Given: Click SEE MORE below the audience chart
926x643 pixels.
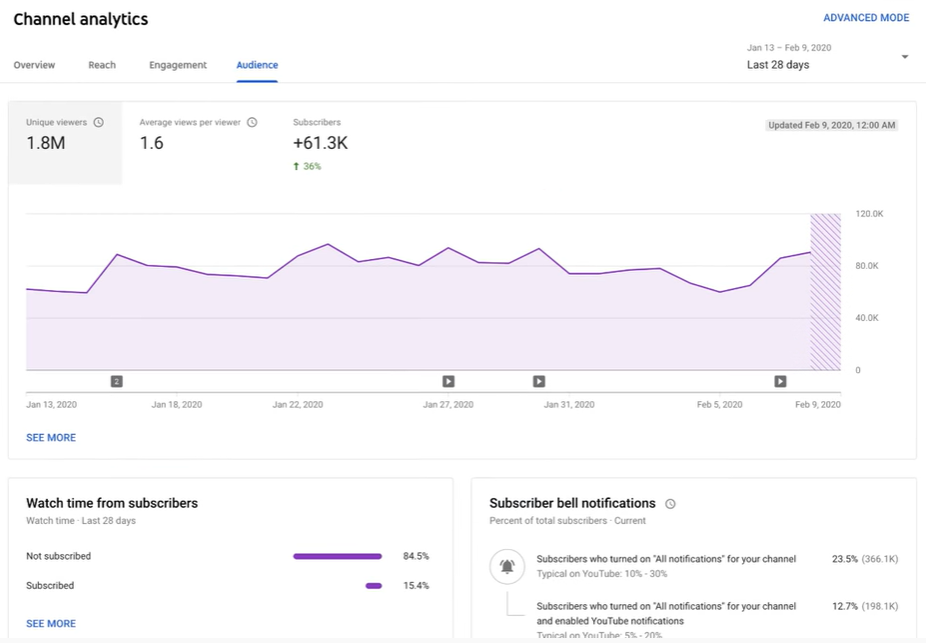Looking at the screenshot, I should pos(50,437).
